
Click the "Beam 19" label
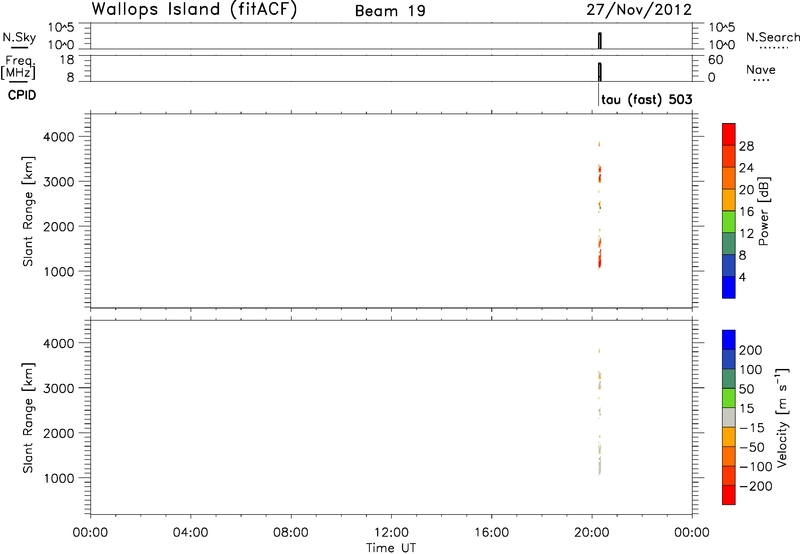point(390,11)
